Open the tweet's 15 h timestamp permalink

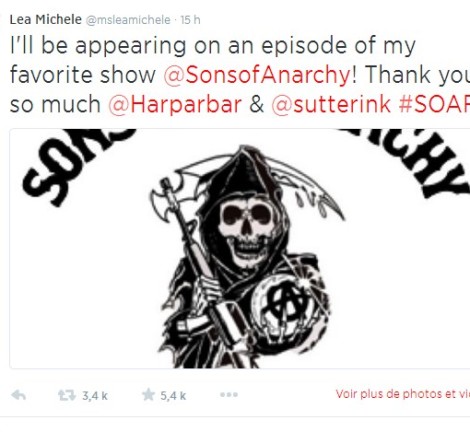click(190, 20)
